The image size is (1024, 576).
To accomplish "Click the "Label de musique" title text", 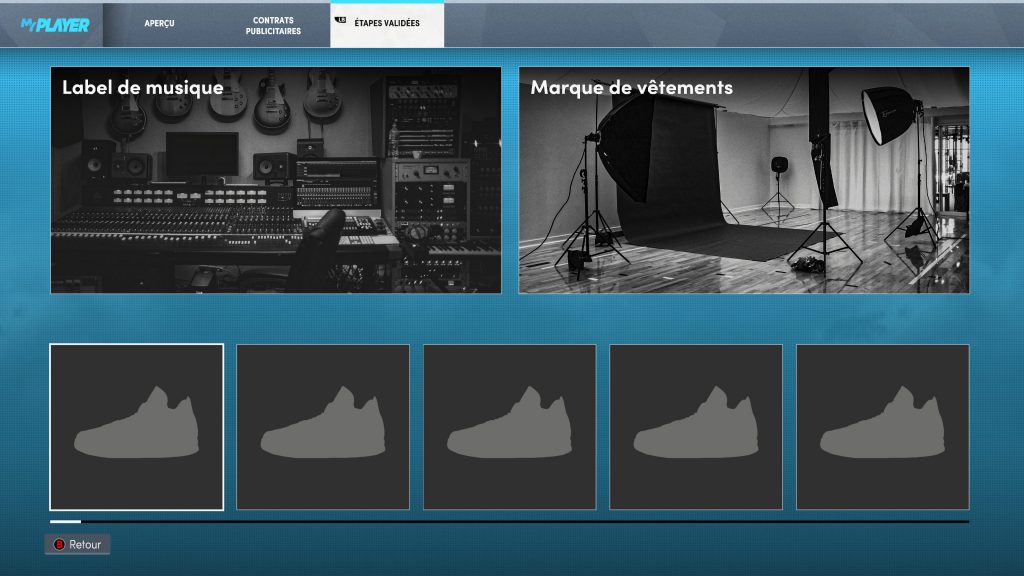I will point(142,87).
